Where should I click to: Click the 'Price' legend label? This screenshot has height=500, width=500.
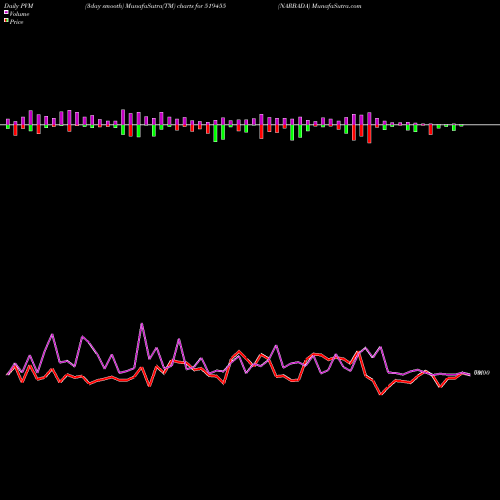(16, 22)
